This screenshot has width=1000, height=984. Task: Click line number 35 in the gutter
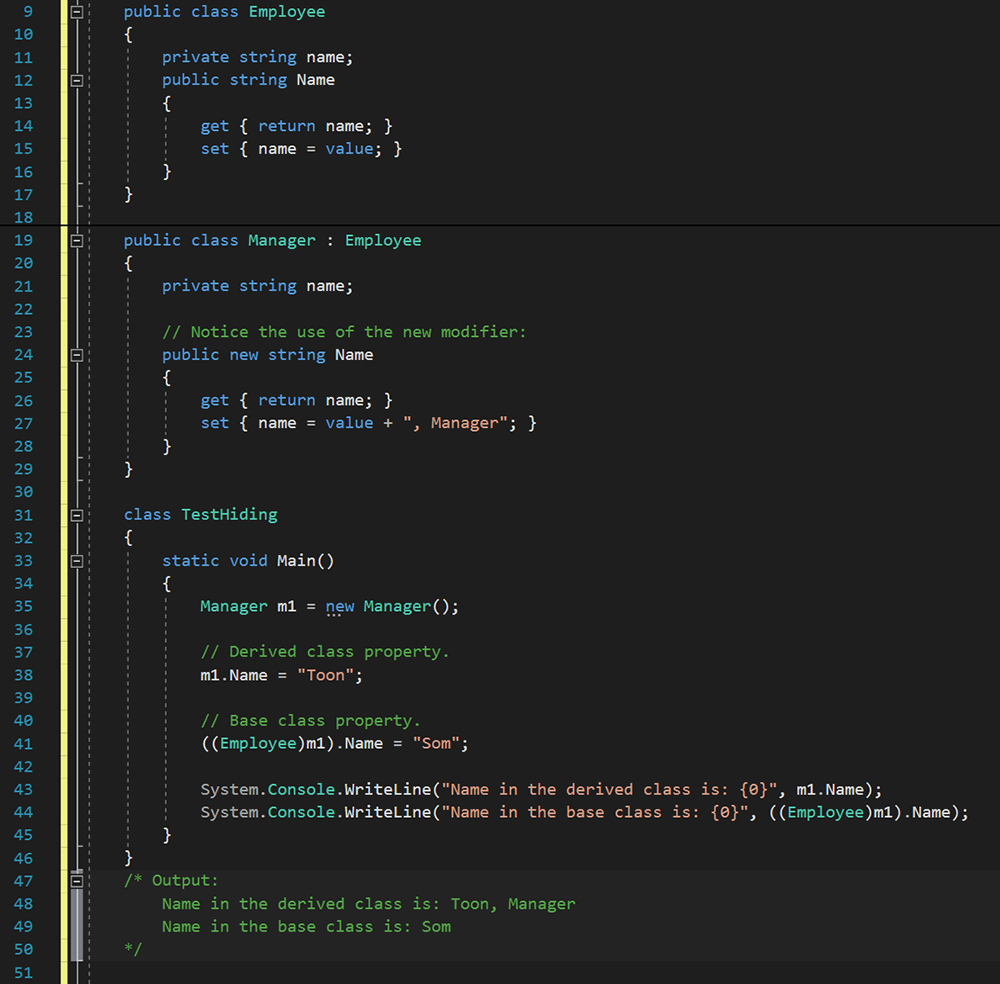point(23,606)
